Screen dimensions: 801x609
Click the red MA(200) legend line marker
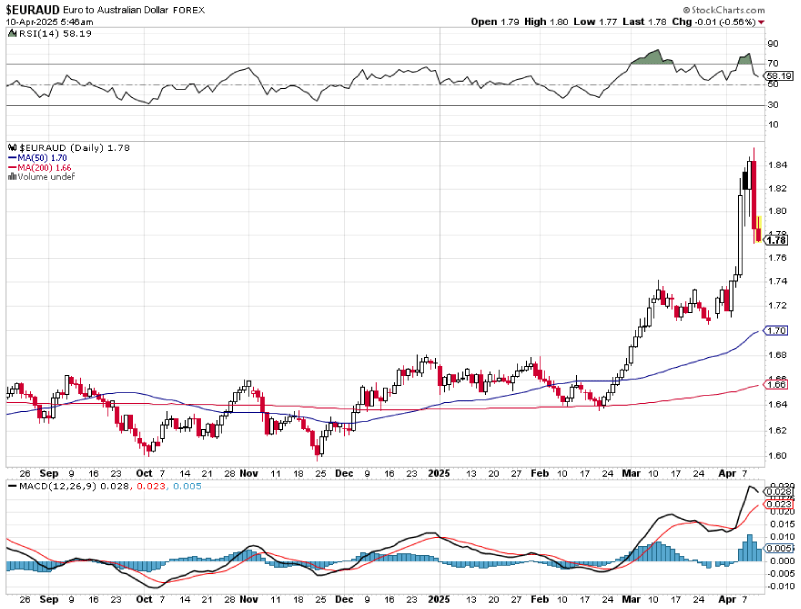(11, 167)
